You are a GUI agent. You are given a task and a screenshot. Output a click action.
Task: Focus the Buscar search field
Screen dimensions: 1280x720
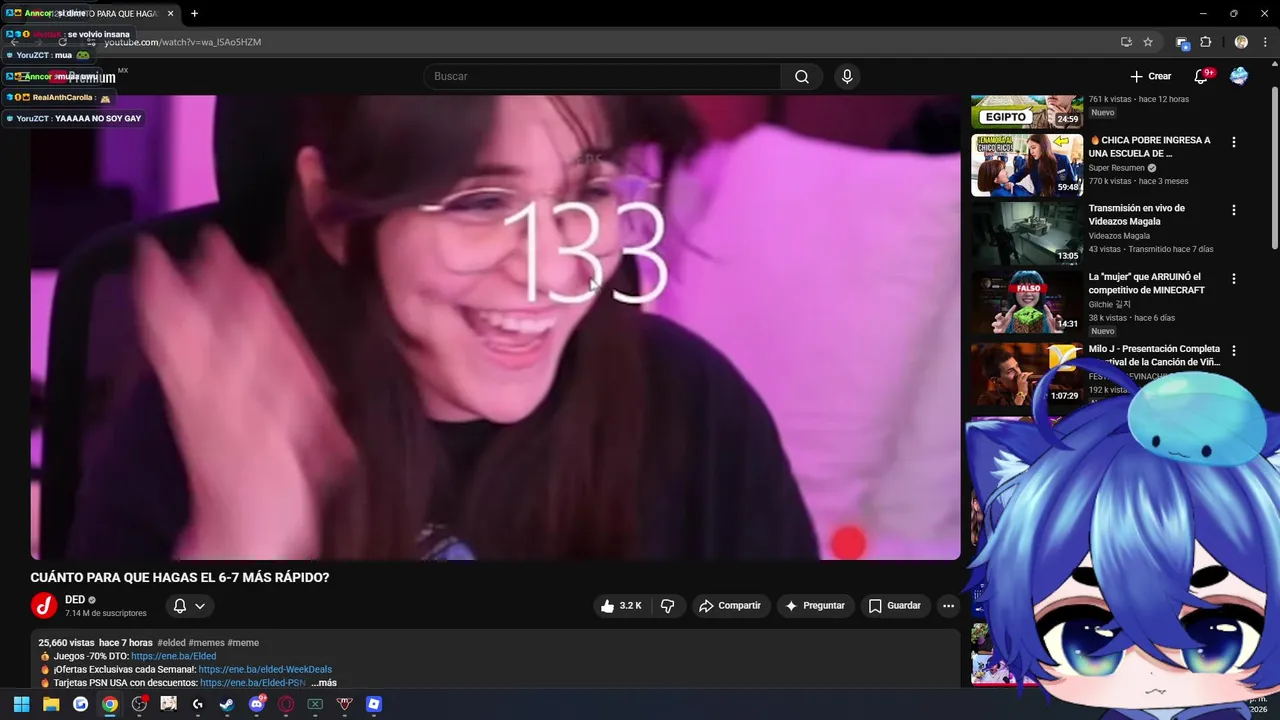coord(603,77)
